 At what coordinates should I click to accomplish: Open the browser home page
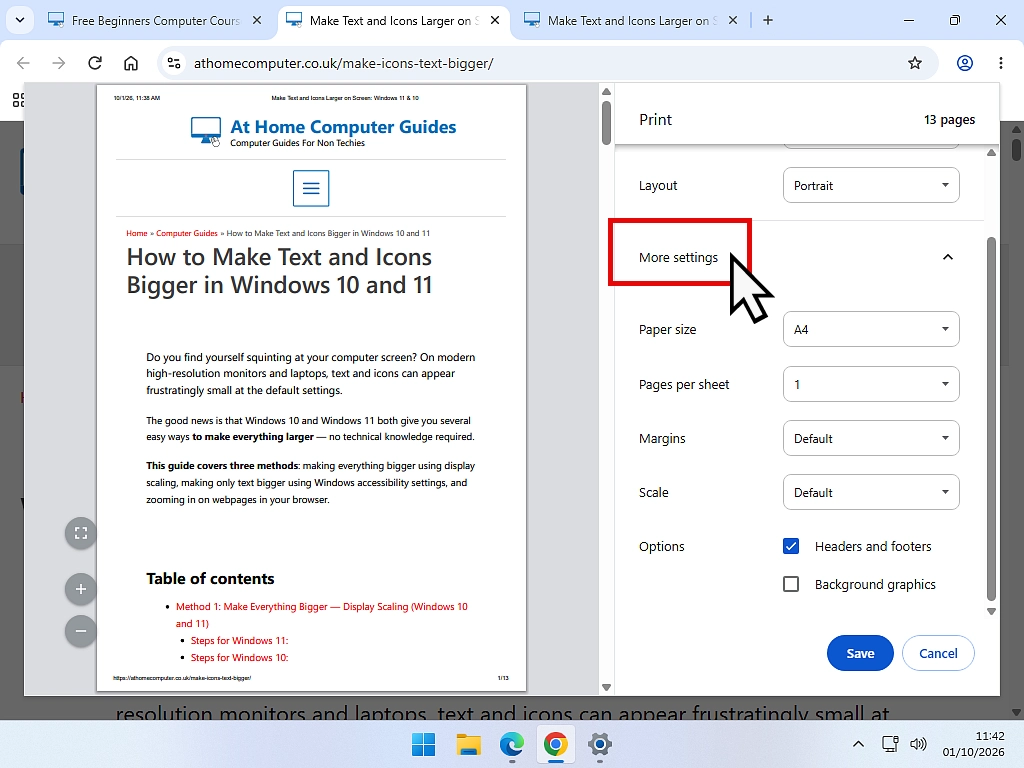point(131,63)
